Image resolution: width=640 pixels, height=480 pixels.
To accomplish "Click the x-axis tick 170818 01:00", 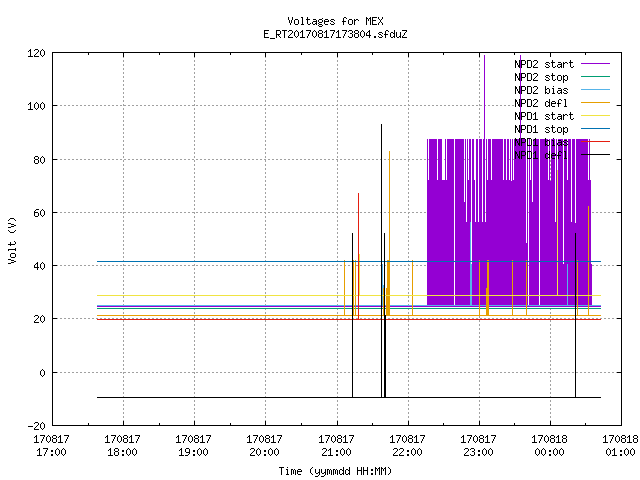I will (x=620, y=446).
